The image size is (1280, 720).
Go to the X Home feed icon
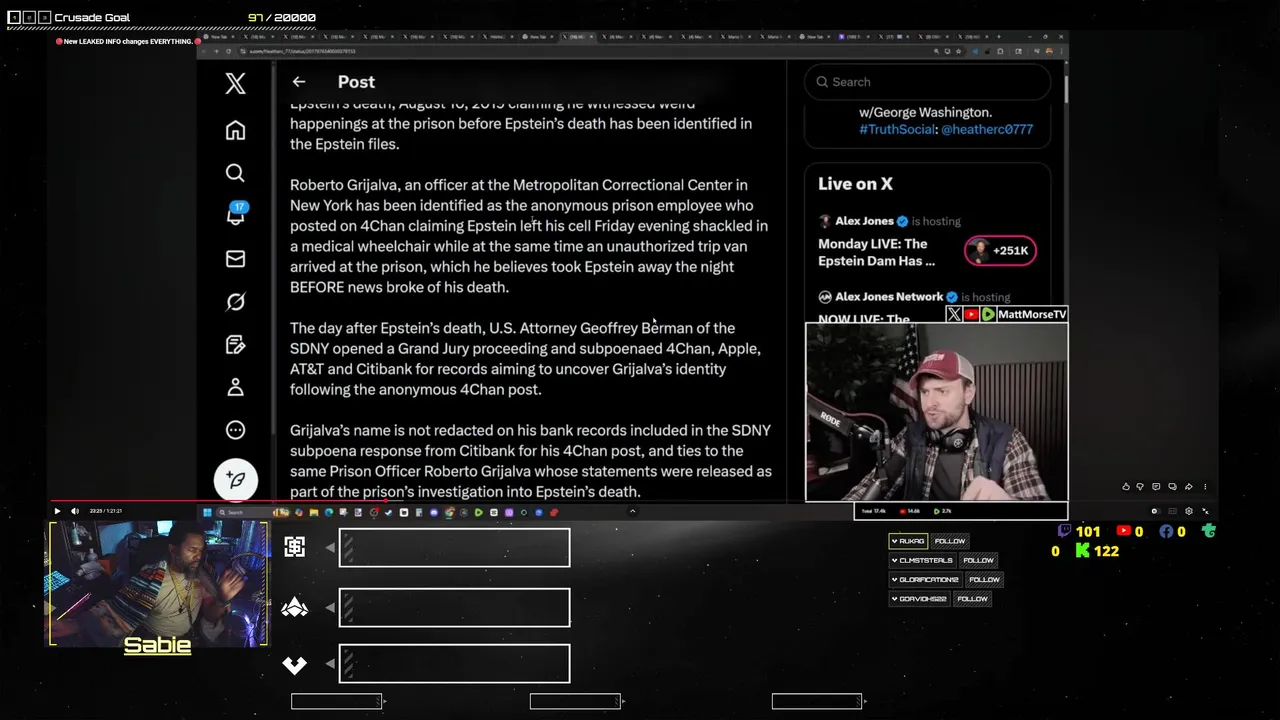click(235, 130)
